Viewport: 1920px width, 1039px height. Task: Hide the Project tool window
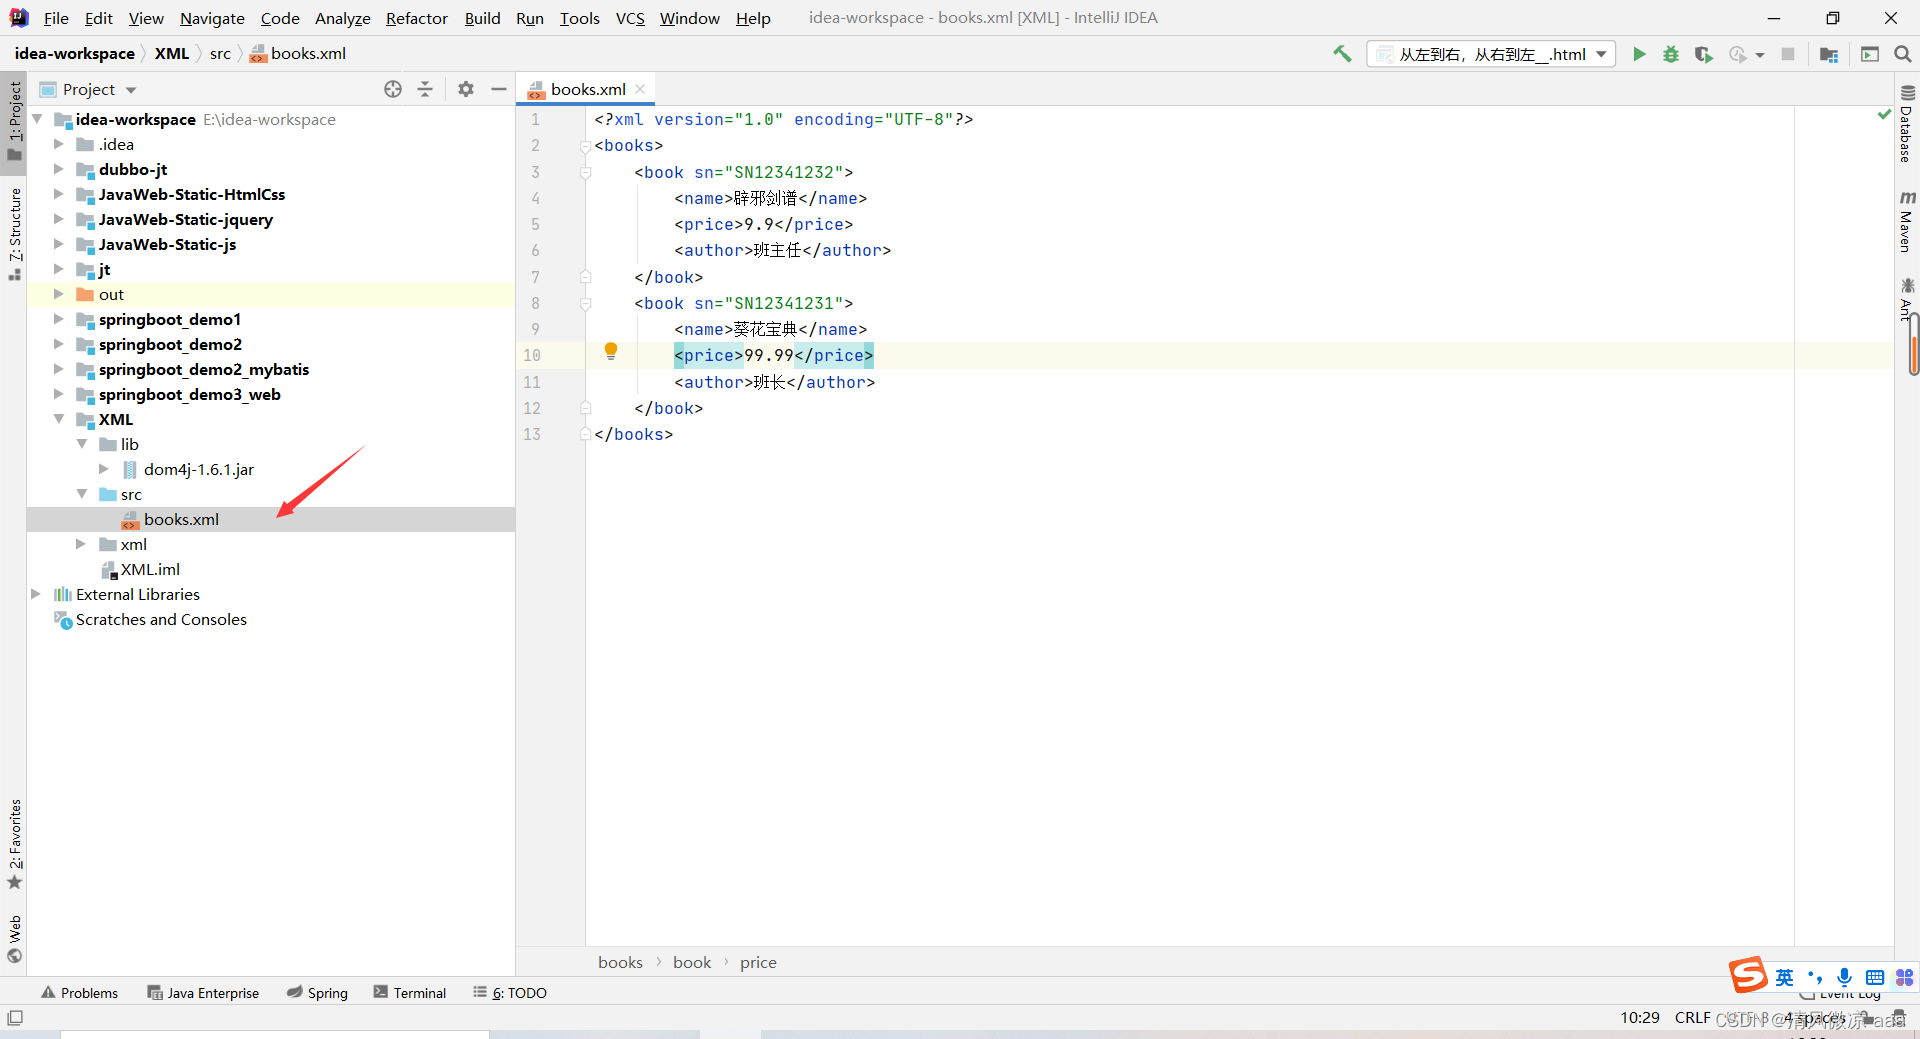pos(499,89)
